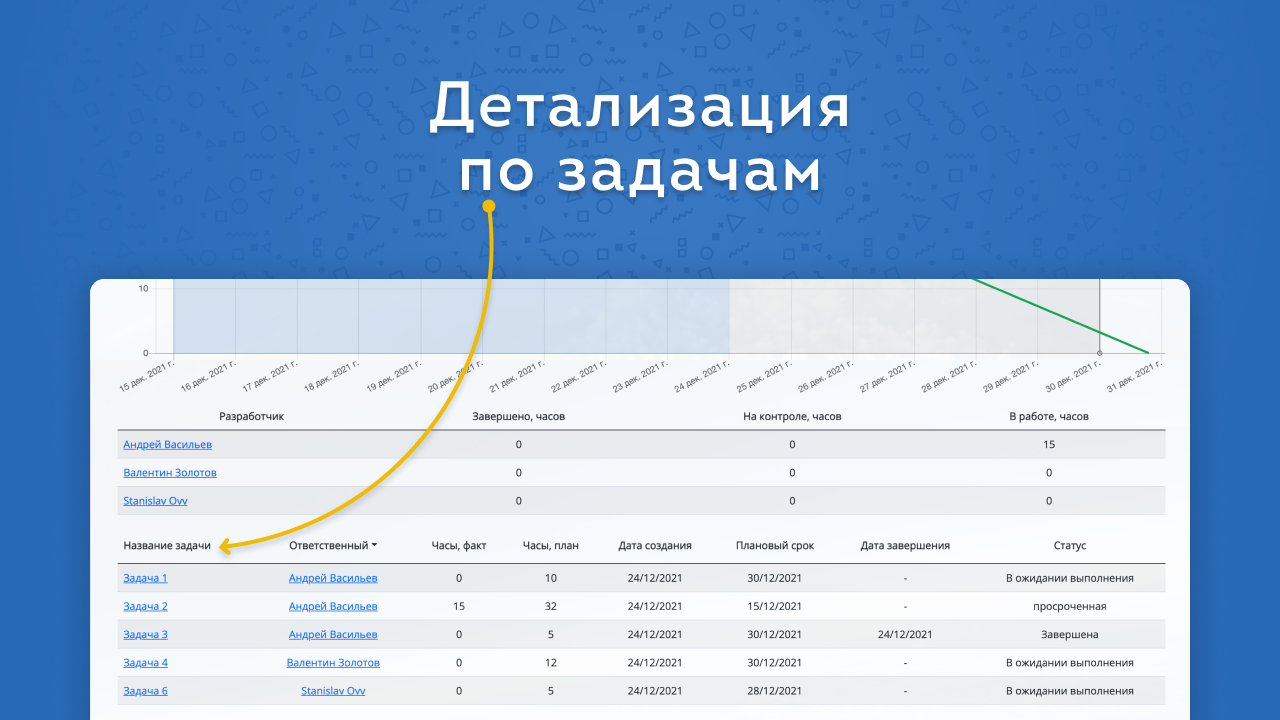Click the 24/12/2021 completion date of Задача 3
Viewport: 1280px width, 720px height.
[x=905, y=634]
